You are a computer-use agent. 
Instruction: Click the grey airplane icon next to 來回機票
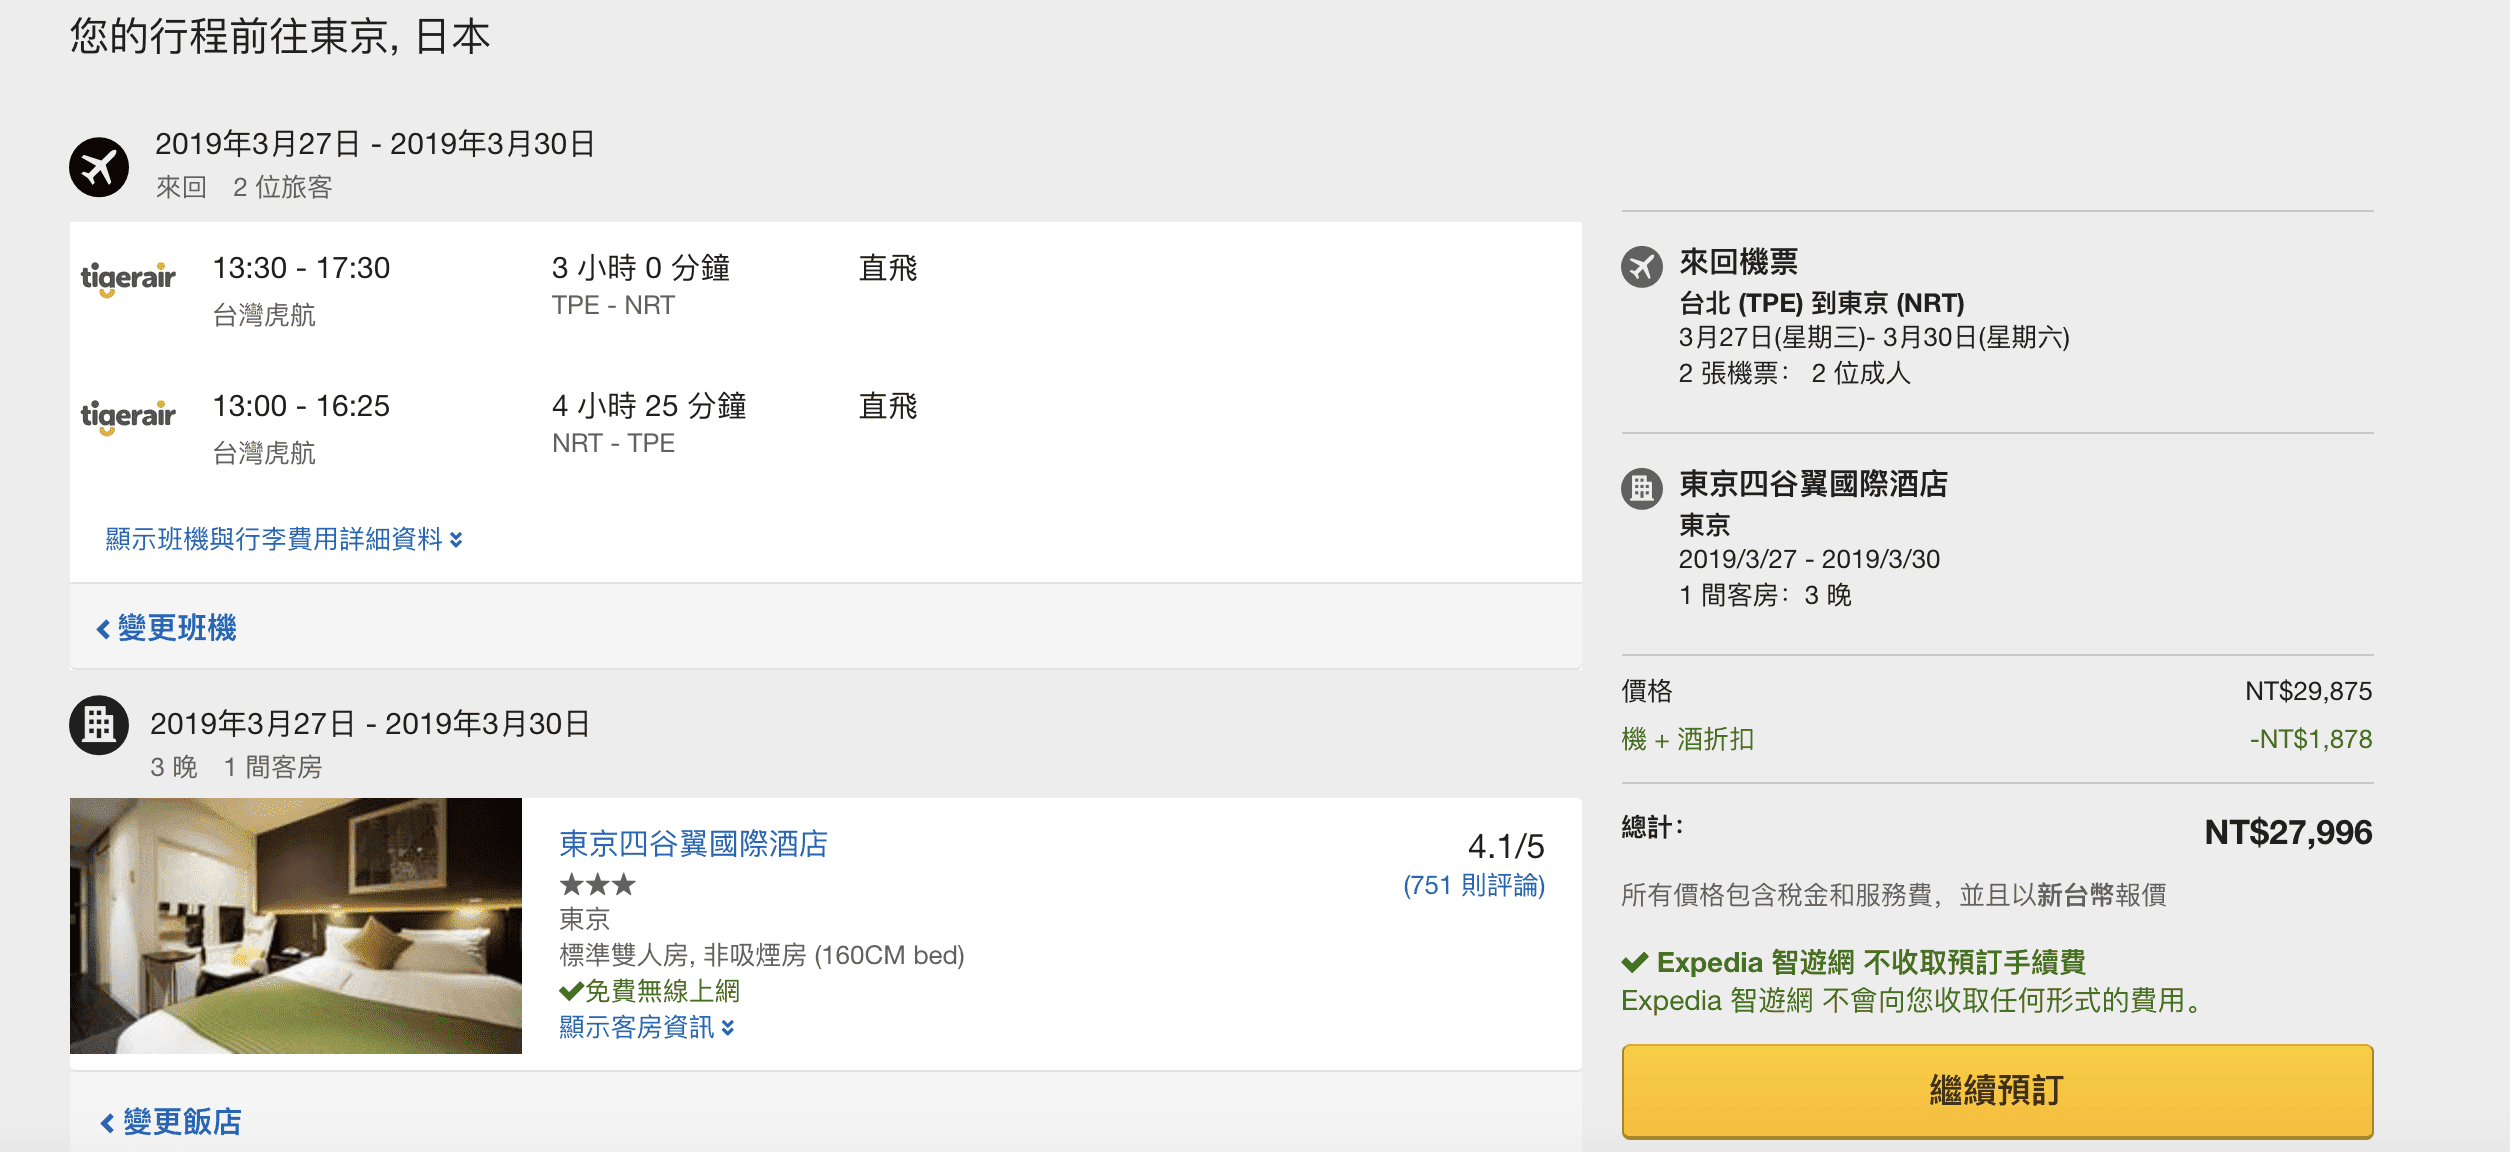coord(1642,267)
